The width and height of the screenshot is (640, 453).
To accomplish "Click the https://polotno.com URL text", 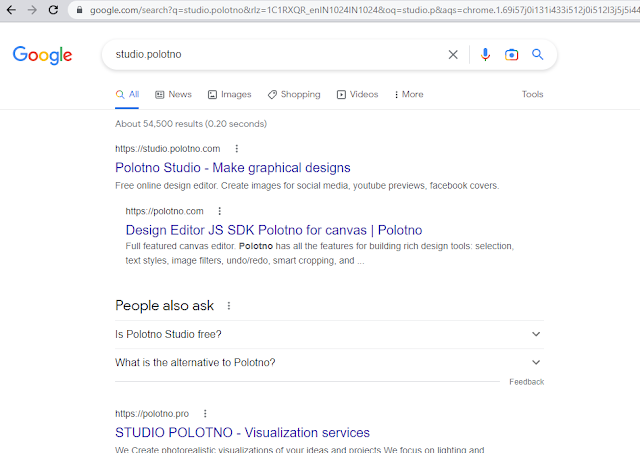I will click(x=164, y=211).
